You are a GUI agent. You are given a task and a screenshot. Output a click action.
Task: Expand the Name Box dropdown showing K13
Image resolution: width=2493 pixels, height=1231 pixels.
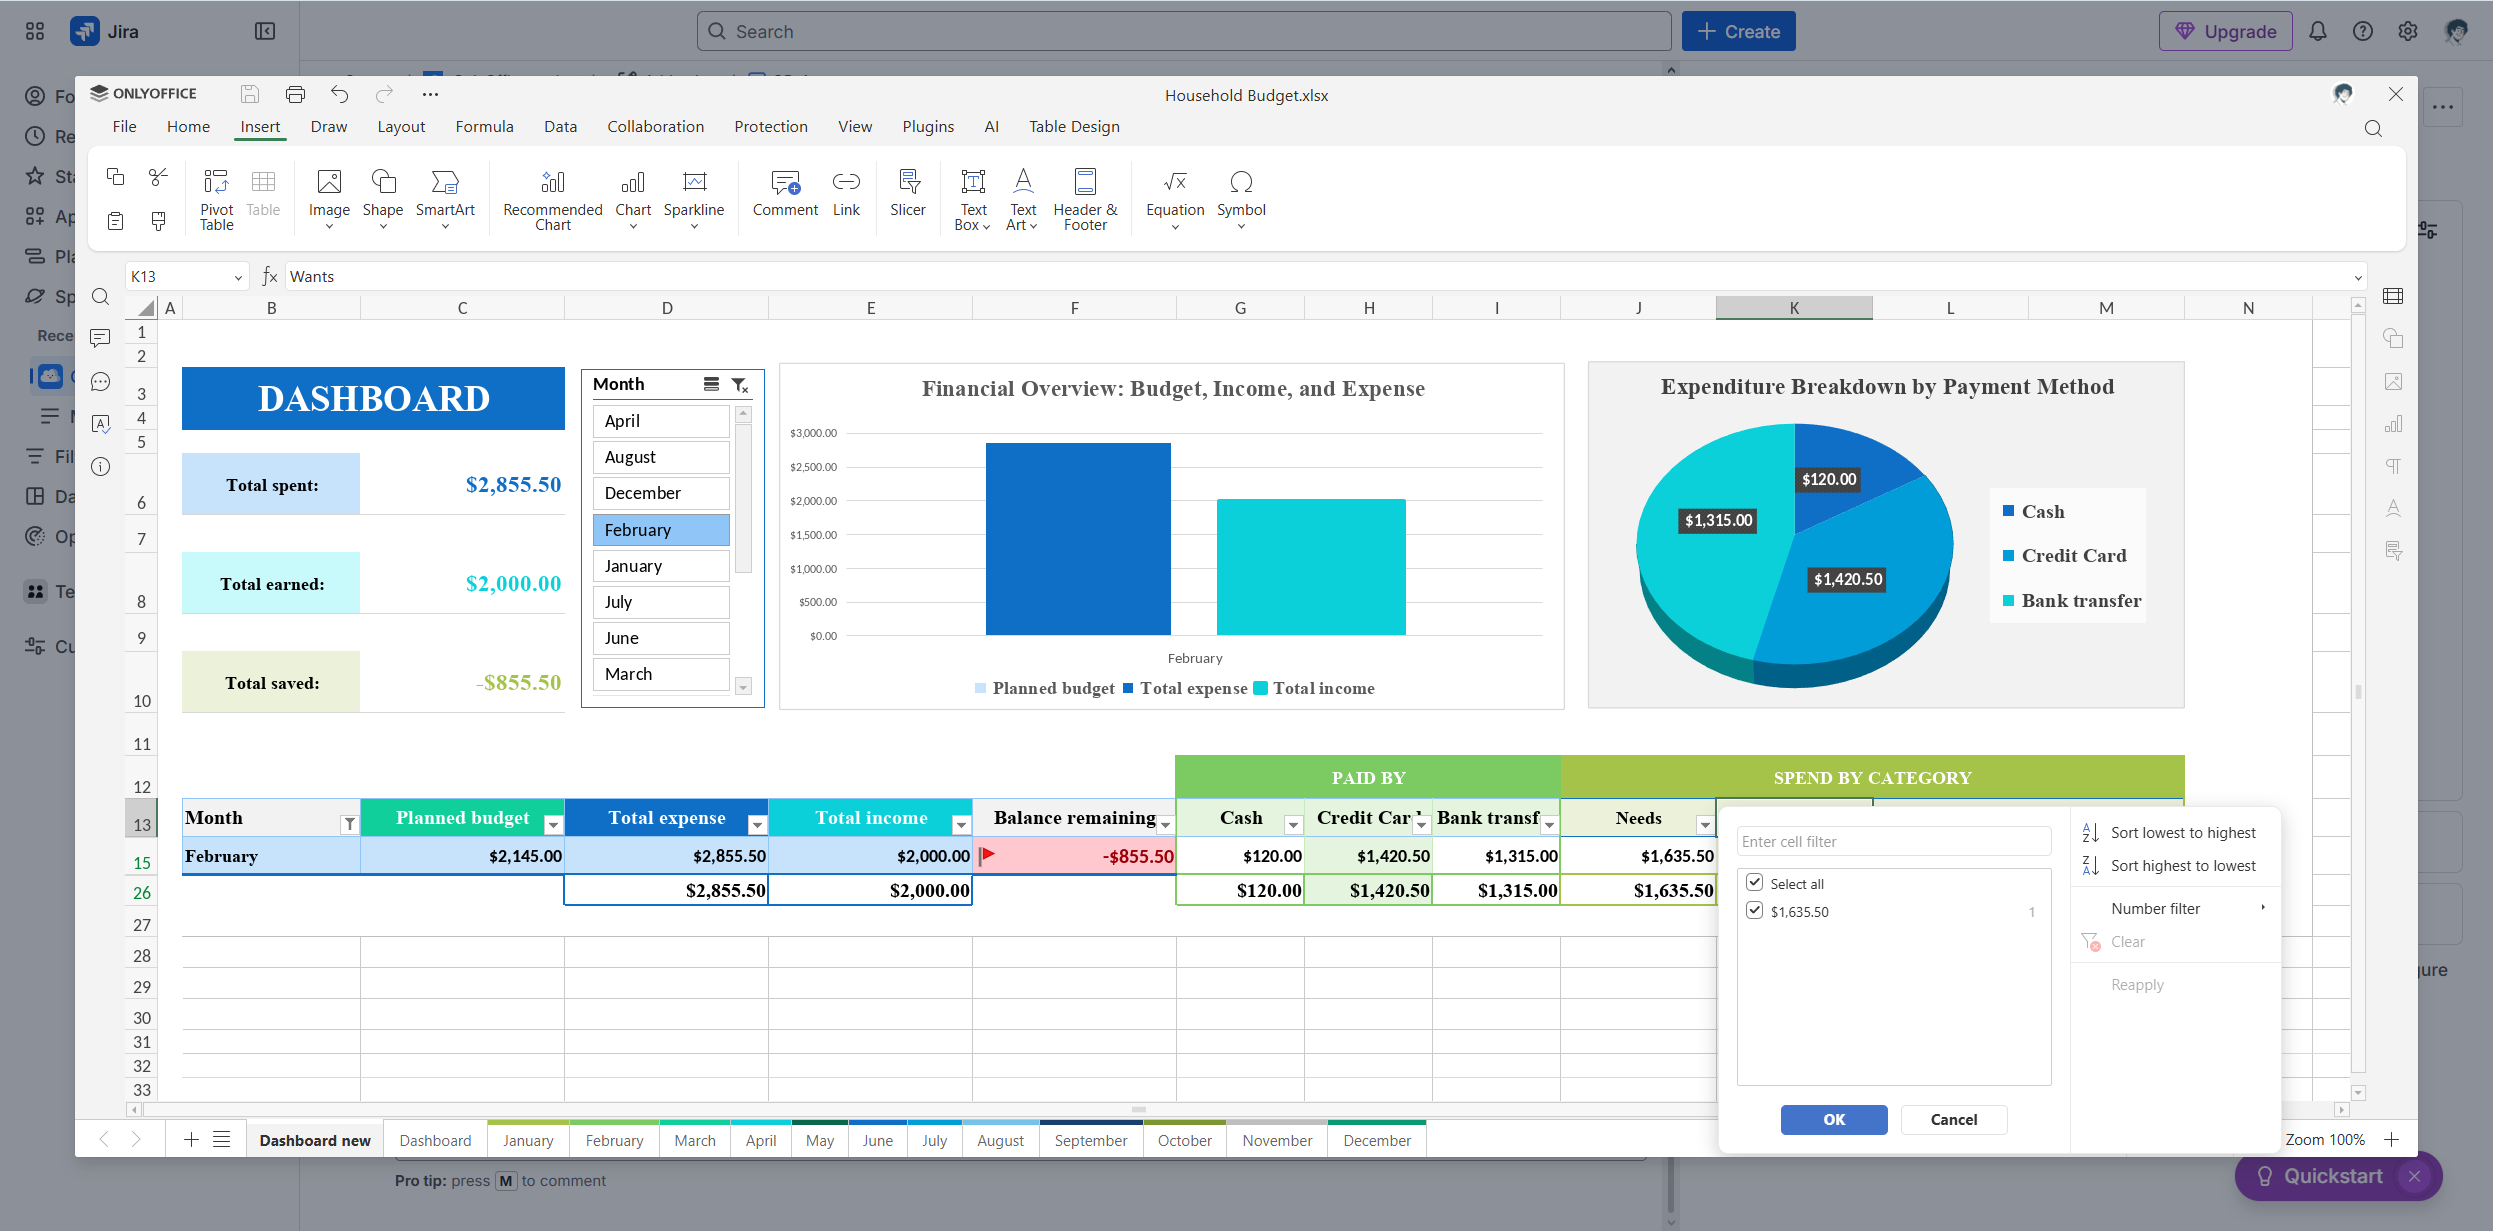click(238, 276)
